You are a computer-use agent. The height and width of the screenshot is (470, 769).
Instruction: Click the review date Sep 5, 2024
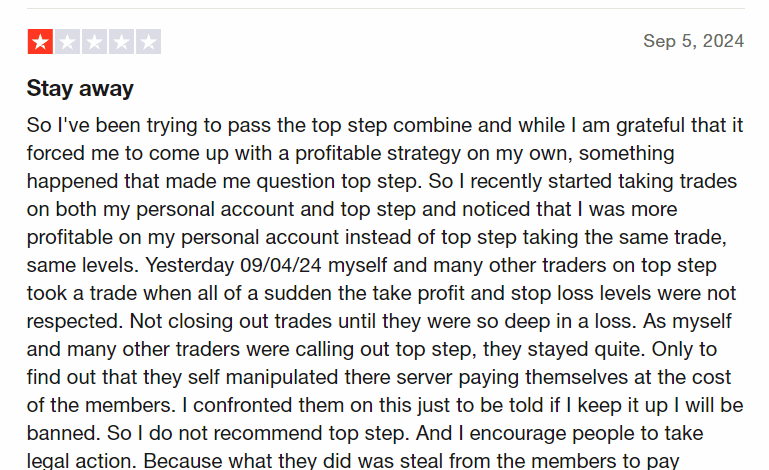(693, 41)
